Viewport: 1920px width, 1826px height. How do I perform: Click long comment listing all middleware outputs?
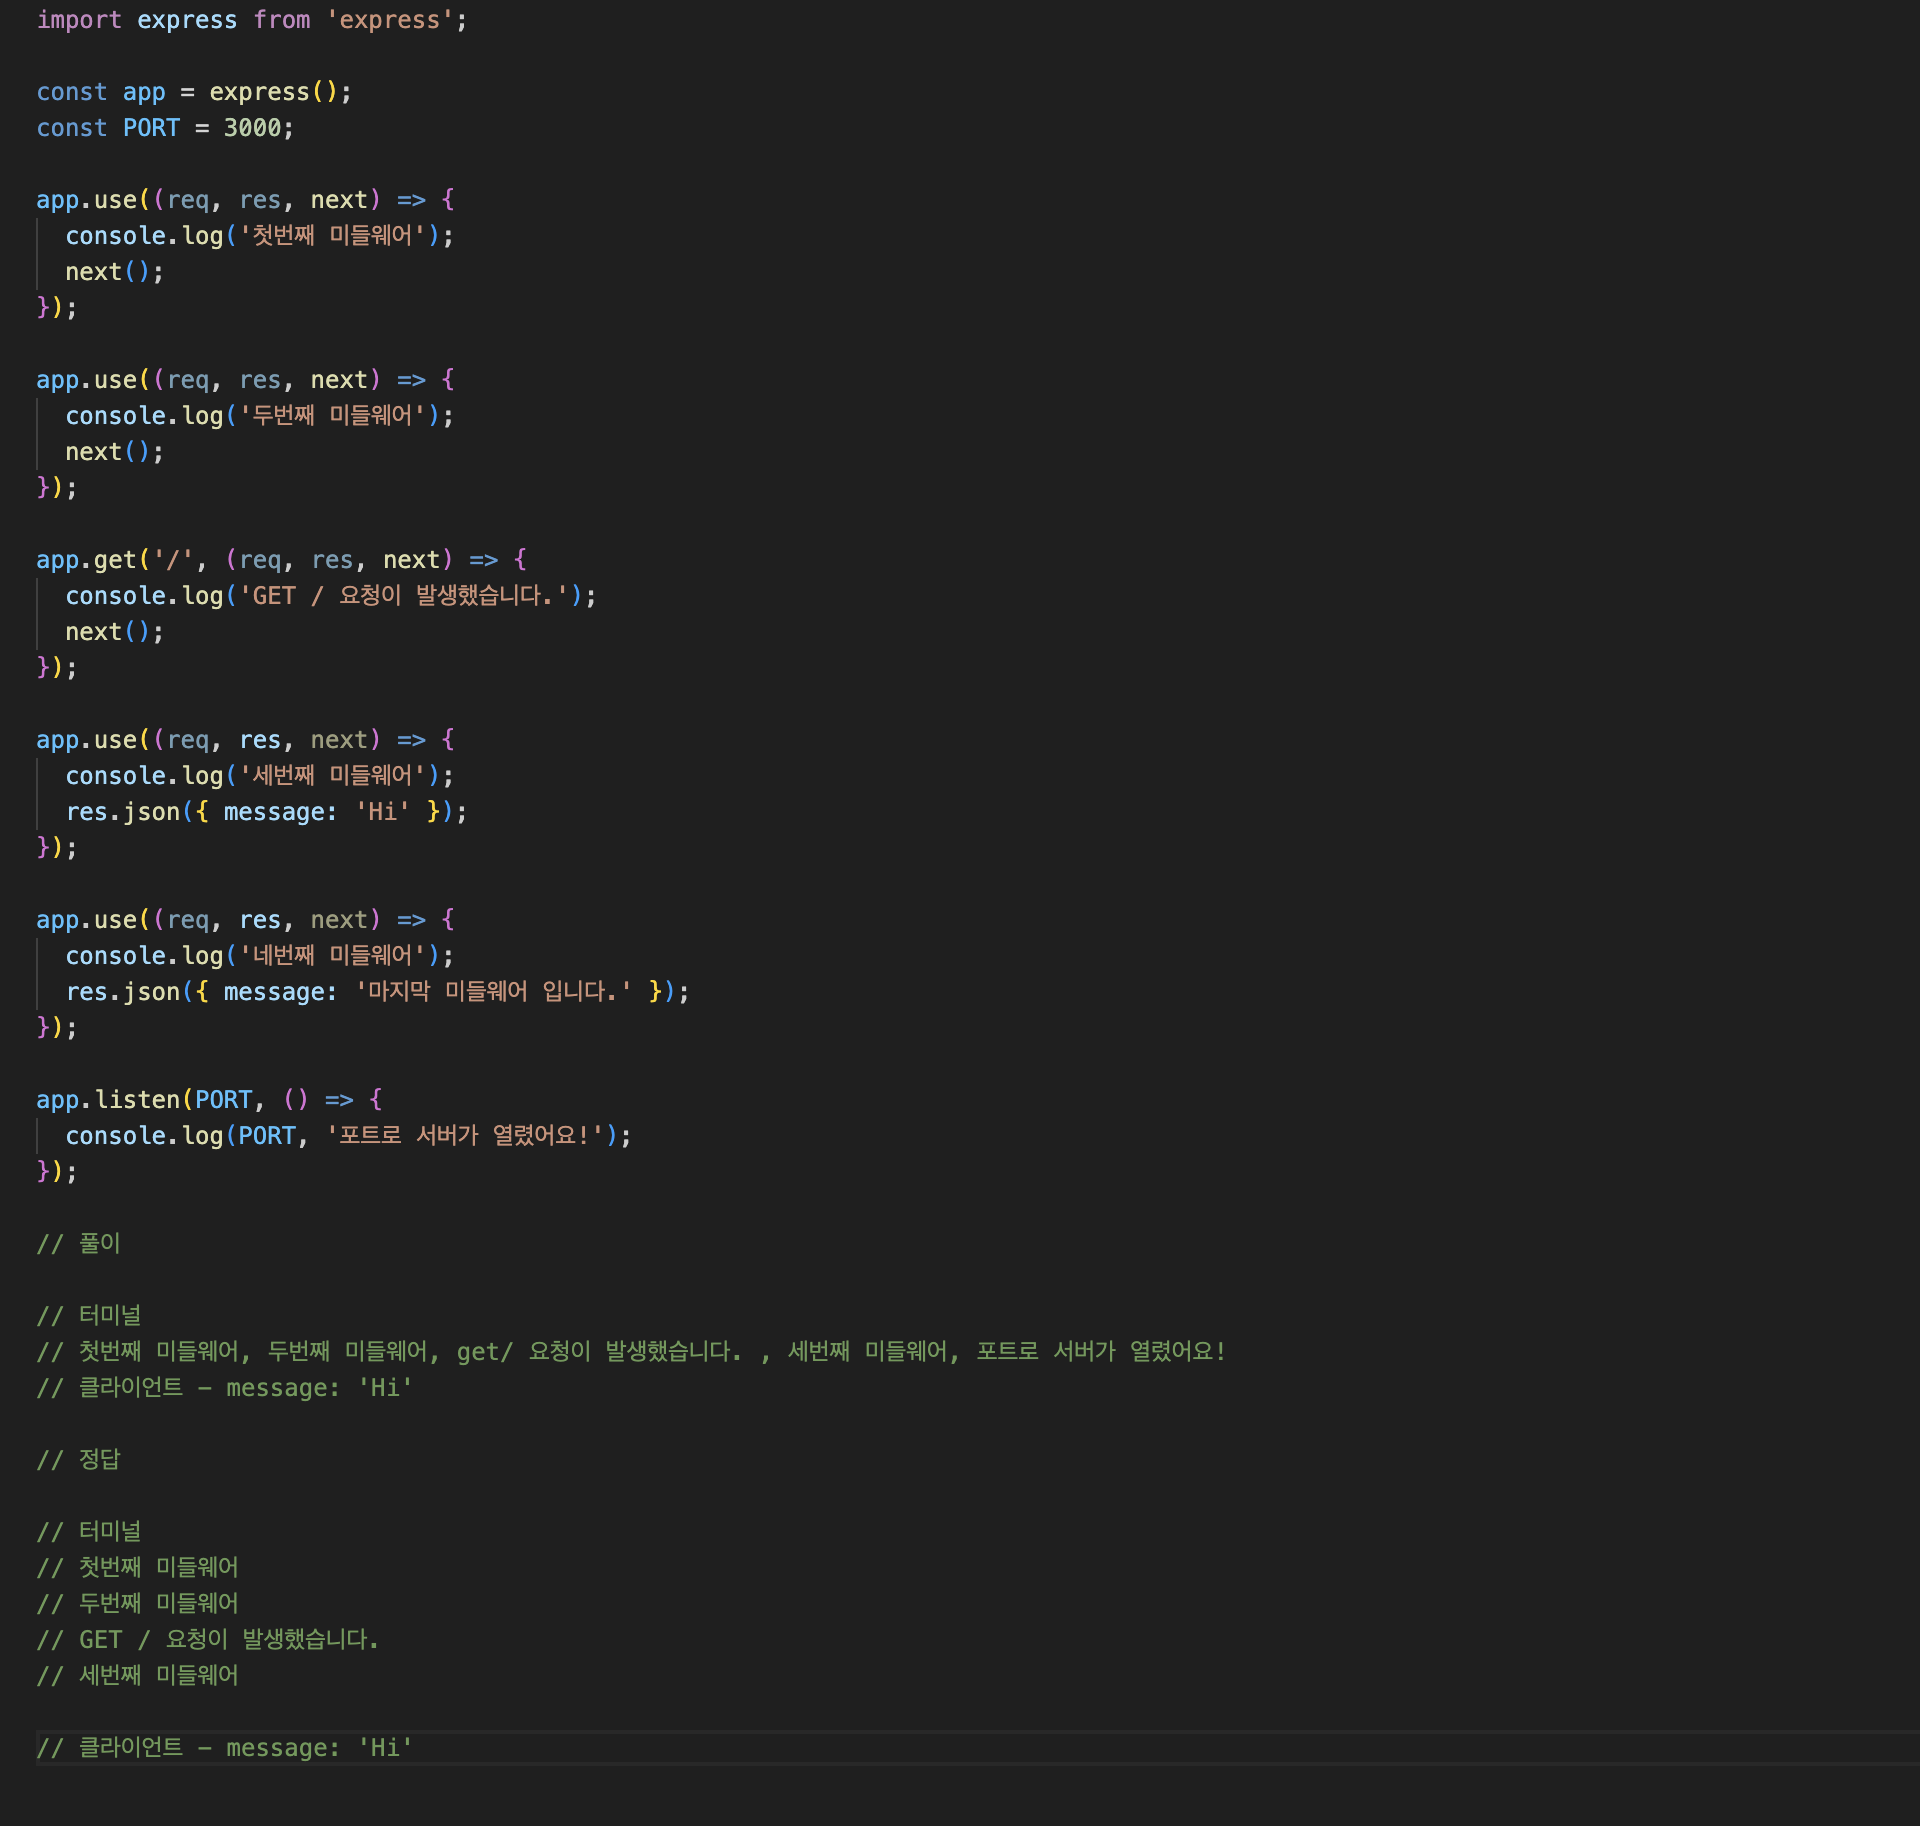tap(630, 1352)
